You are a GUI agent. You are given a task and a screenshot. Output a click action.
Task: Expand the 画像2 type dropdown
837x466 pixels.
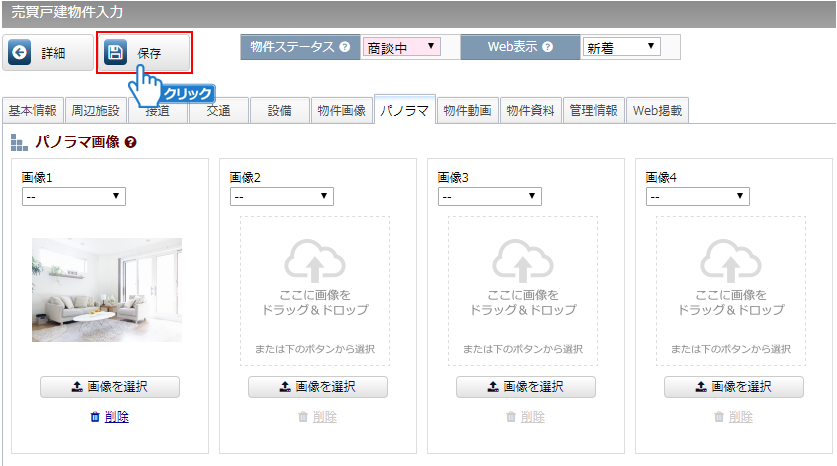point(282,197)
